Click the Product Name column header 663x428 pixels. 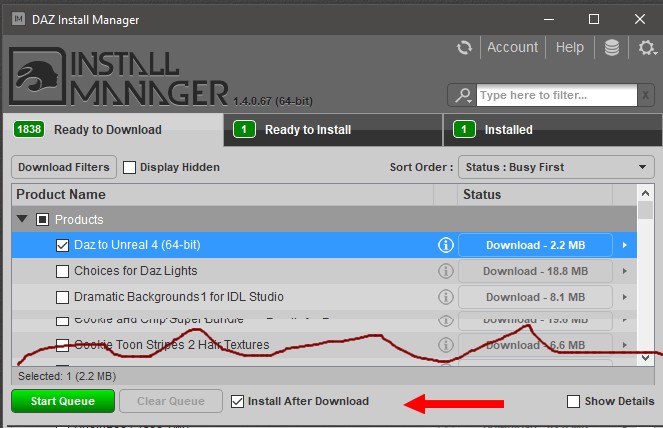pos(222,195)
